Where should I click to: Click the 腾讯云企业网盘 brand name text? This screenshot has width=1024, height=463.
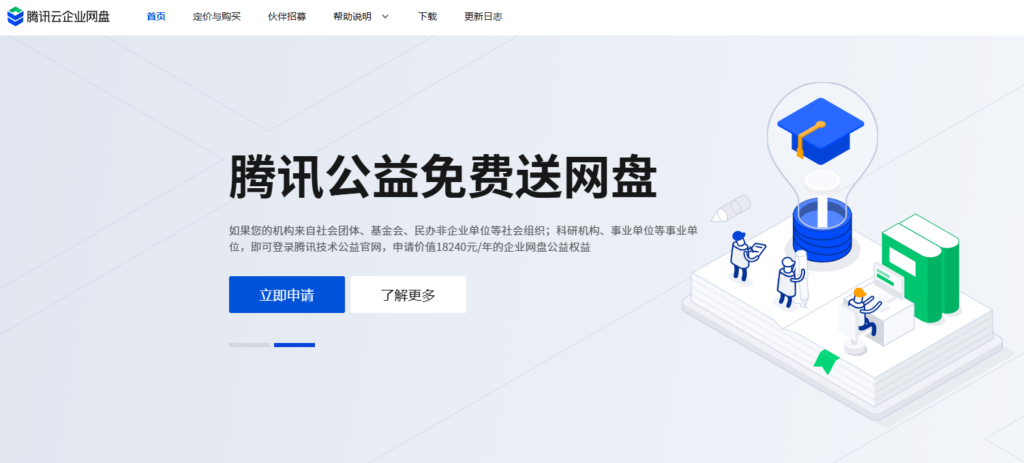(x=69, y=17)
